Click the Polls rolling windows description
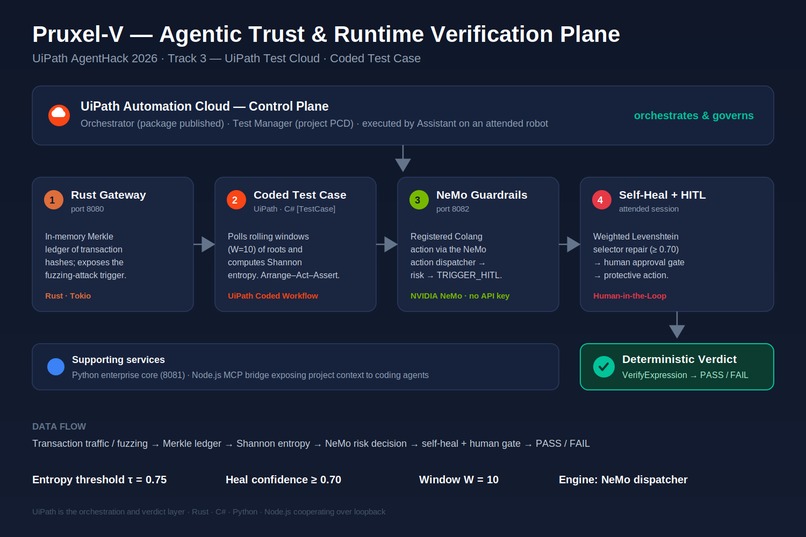The height and width of the screenshot is (537, 806). click(284, 256)
